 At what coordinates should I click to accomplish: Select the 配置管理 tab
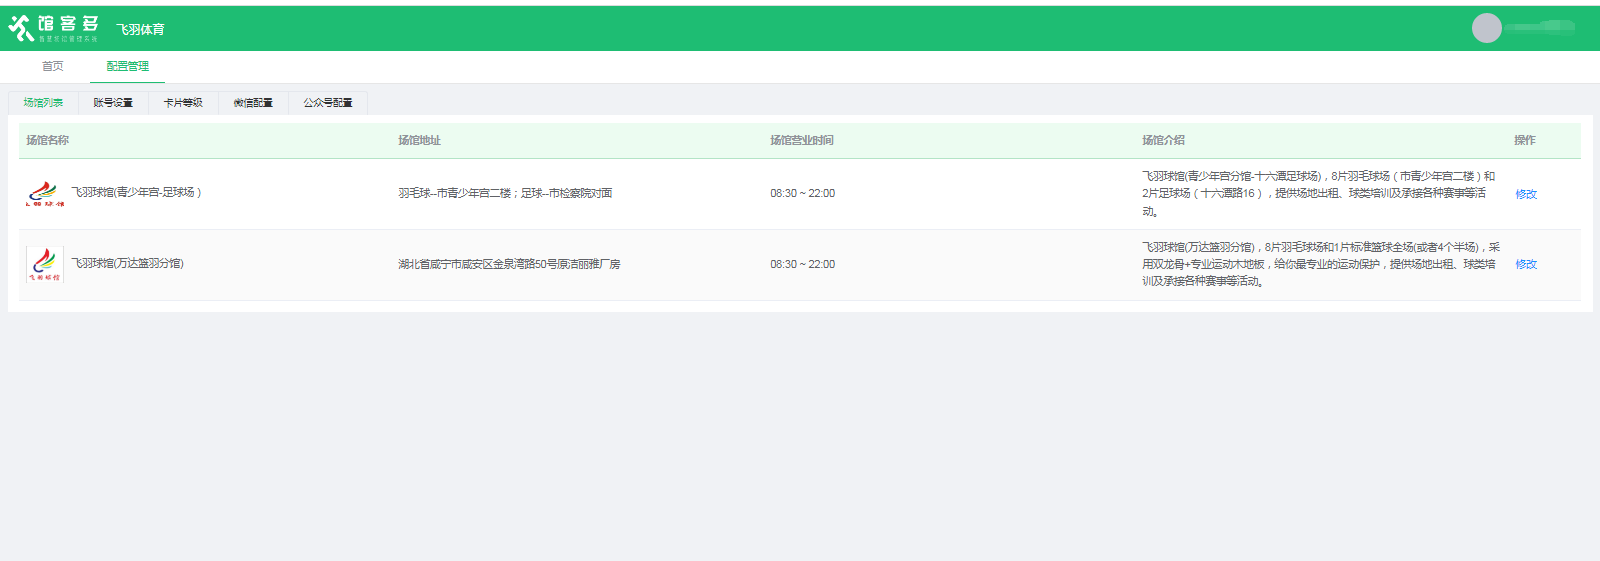coord(127,66)
